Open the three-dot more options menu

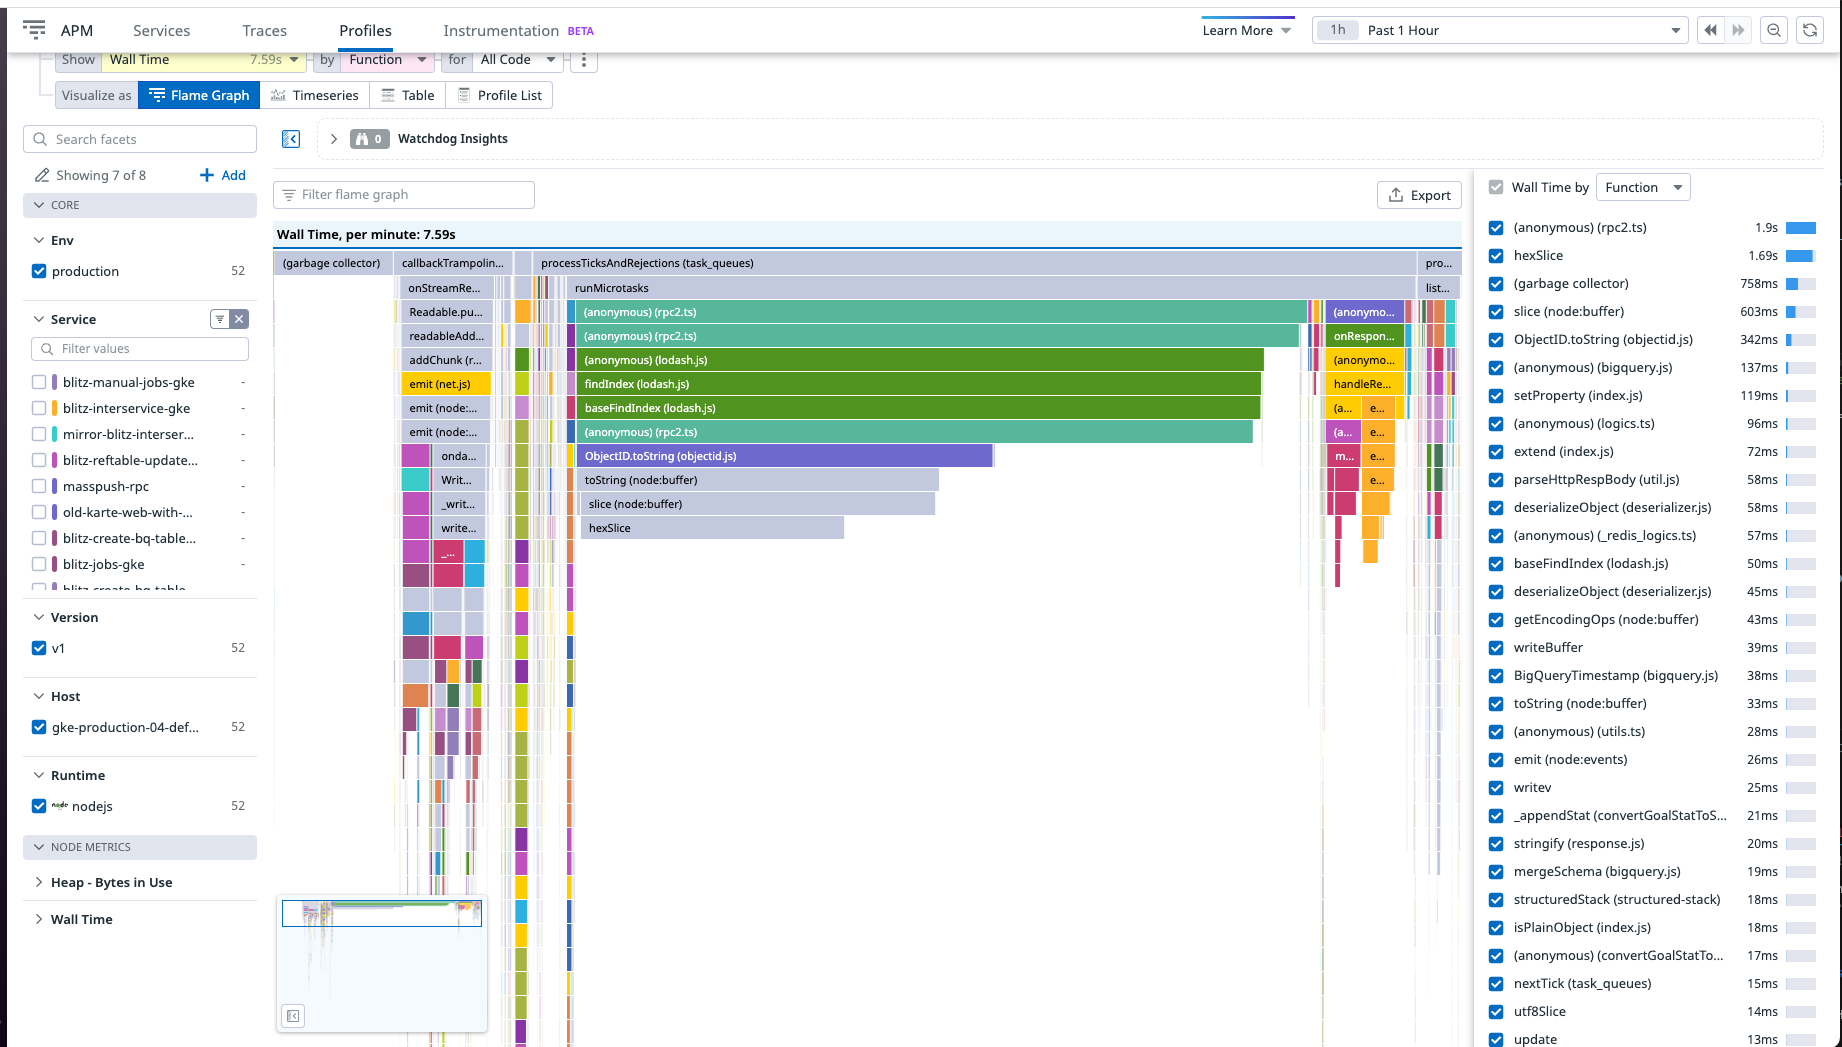584,60
